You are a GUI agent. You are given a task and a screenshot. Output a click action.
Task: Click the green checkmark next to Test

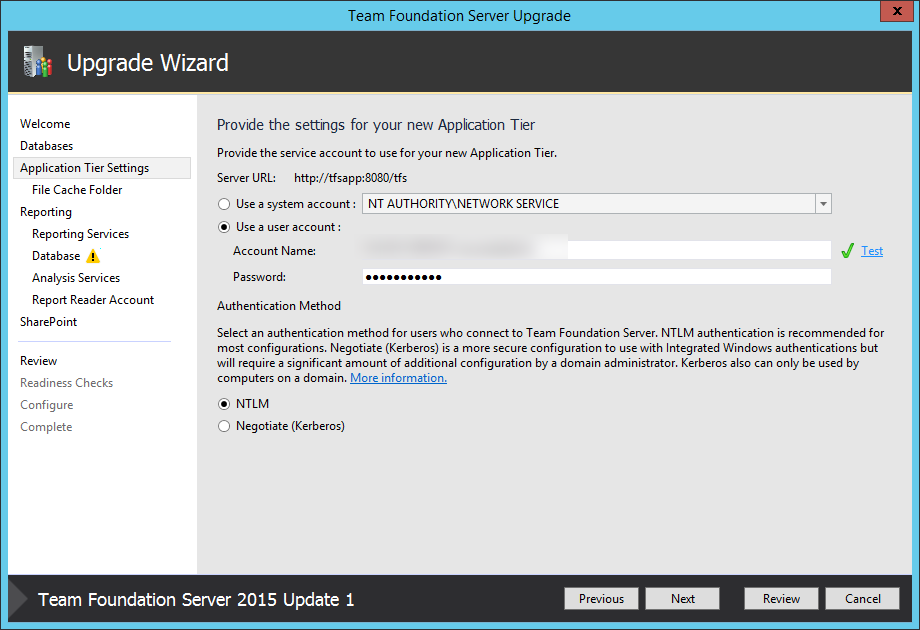[x=848, y=249]
